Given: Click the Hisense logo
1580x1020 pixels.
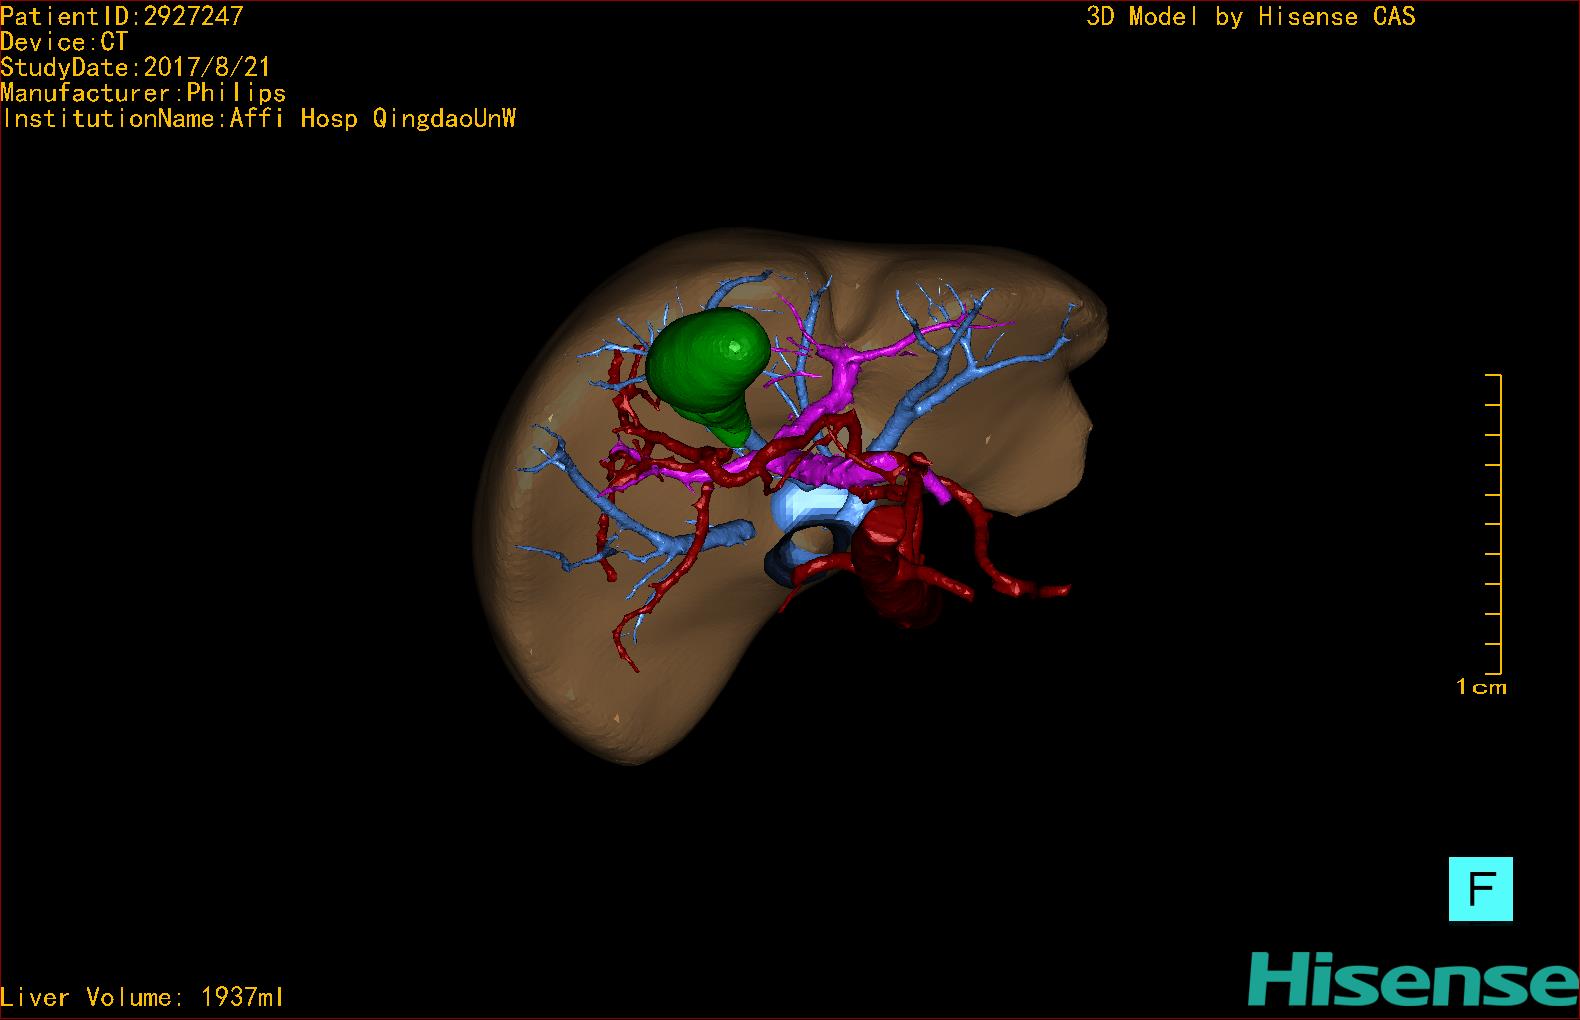Looking at the screenshot, I should point(1412,979).
